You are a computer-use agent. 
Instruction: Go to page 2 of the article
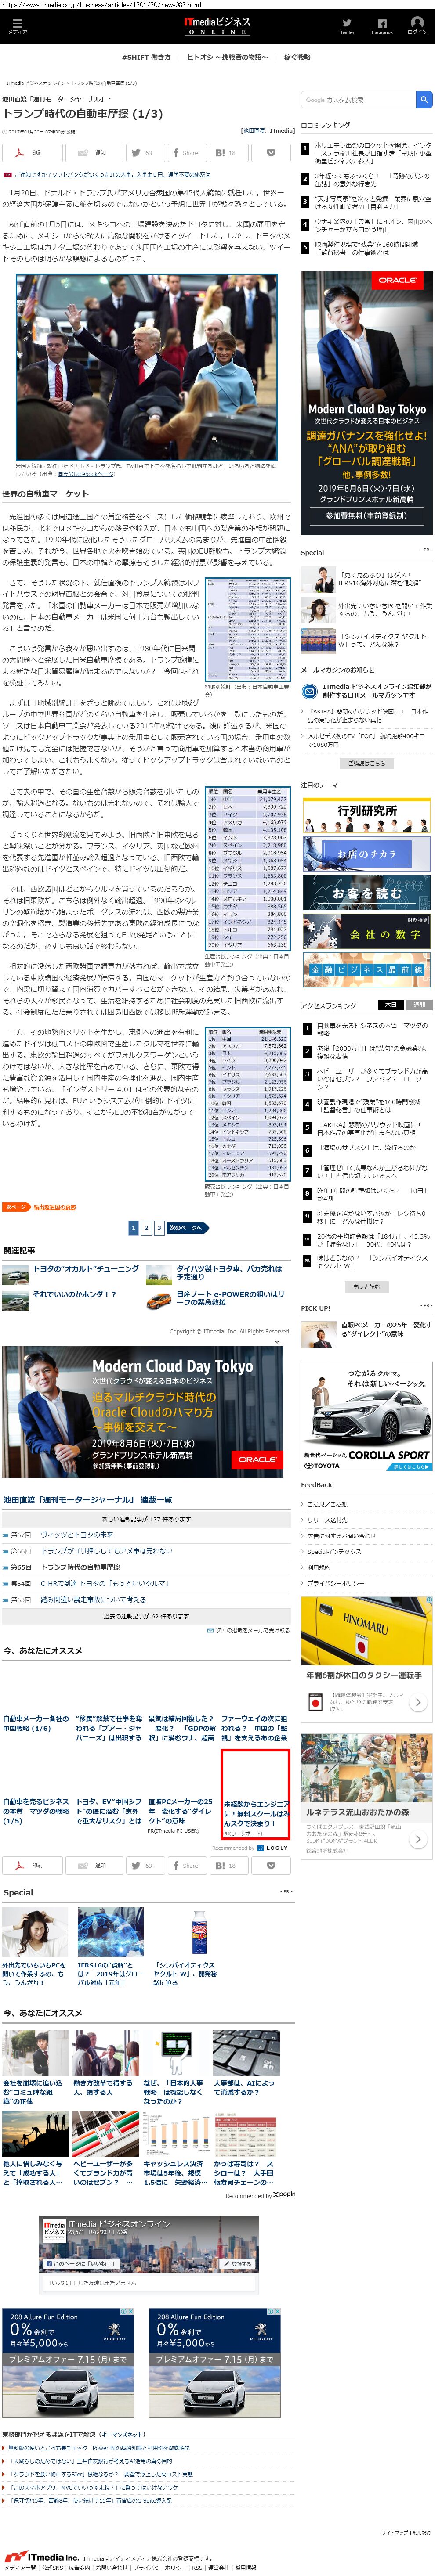[x=146, y=1227]
